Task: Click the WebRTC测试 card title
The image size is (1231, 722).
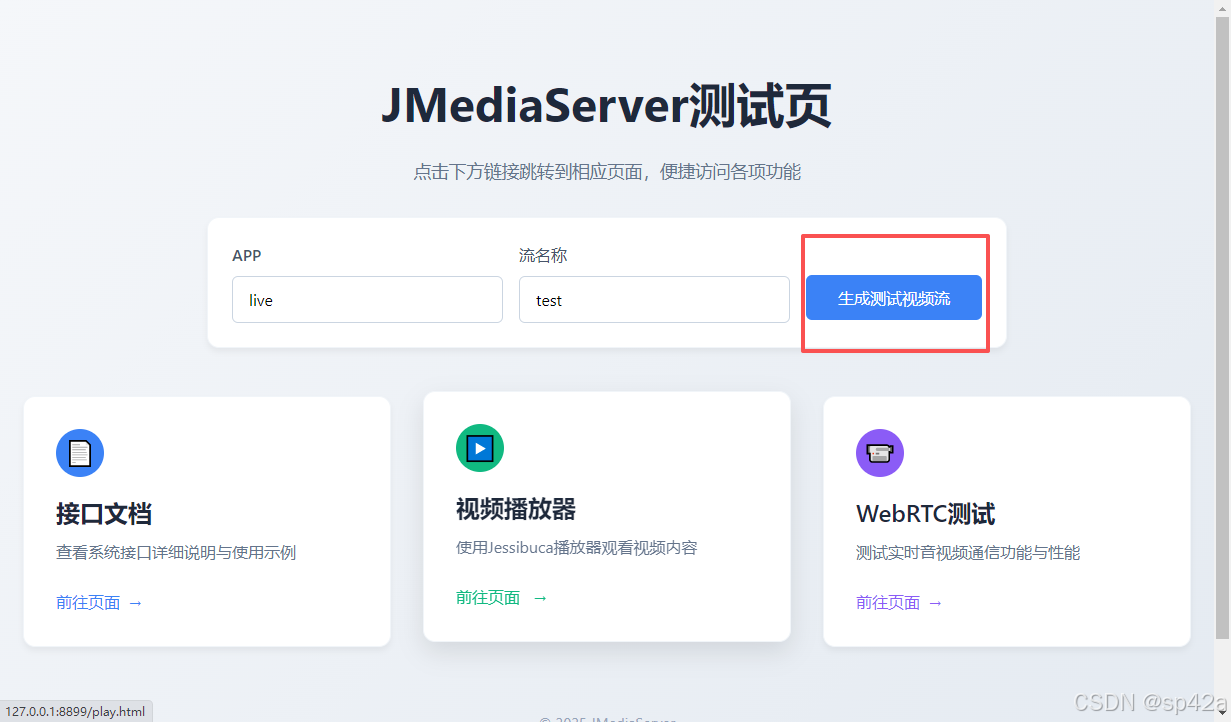Action: [926, 514]
